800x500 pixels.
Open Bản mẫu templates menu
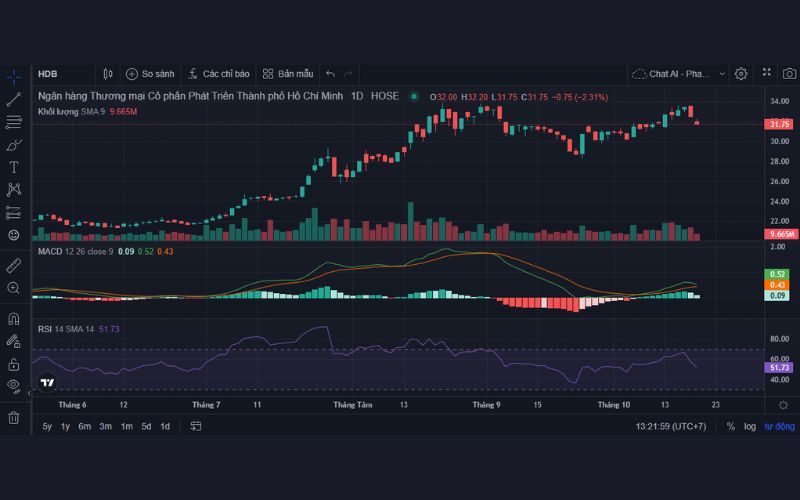[x=287, y=74]
